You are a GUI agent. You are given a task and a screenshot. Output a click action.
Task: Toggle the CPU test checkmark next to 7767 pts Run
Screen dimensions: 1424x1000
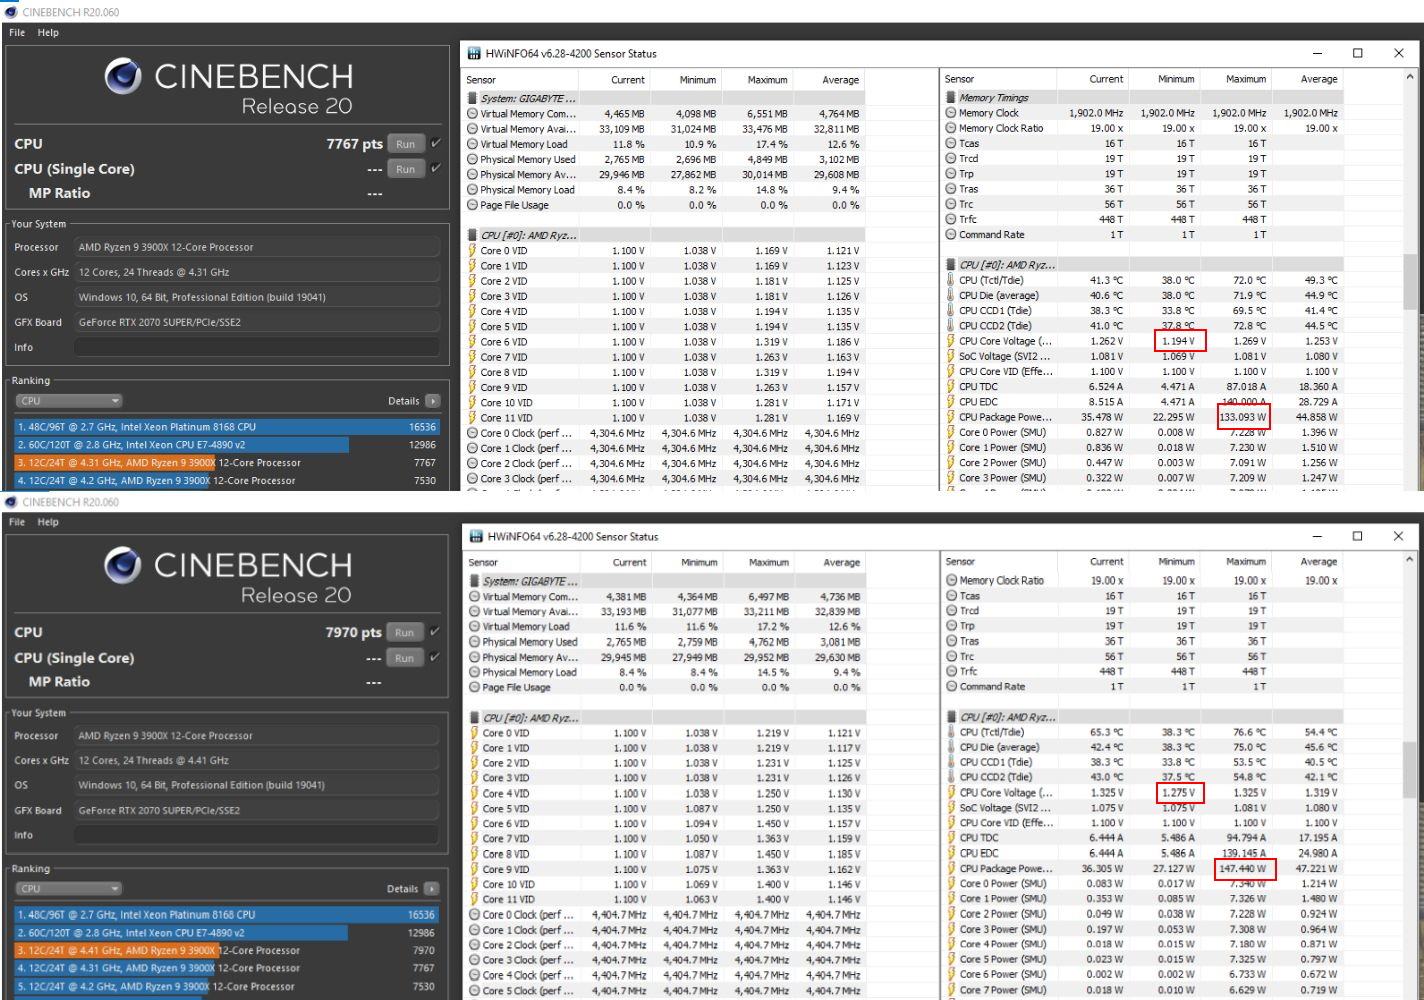[x=436, y=144]
